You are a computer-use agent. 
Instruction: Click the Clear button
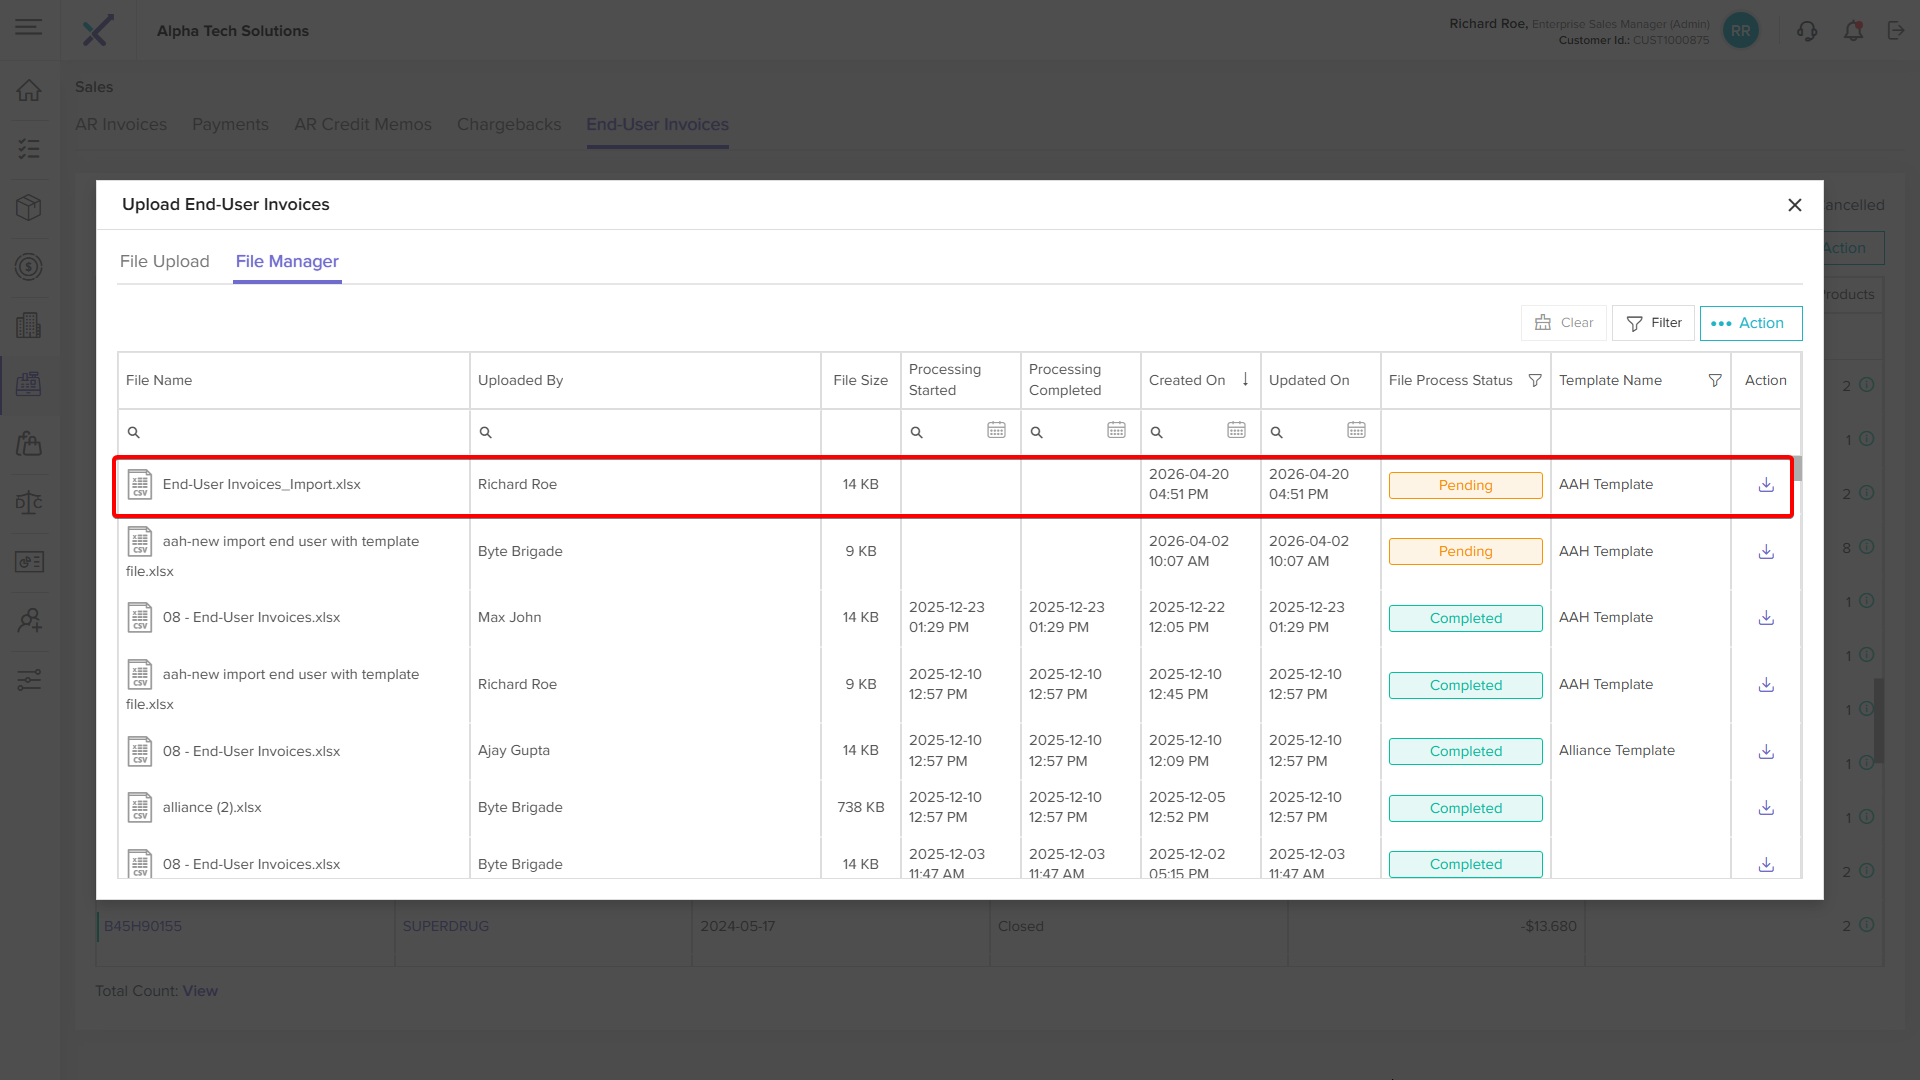[x=1564, y=323]
